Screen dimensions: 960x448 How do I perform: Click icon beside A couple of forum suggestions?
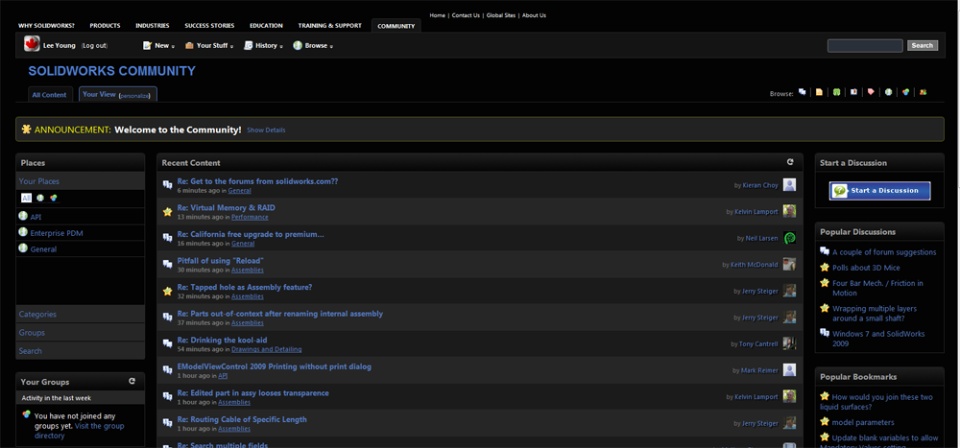coord(825,251)
